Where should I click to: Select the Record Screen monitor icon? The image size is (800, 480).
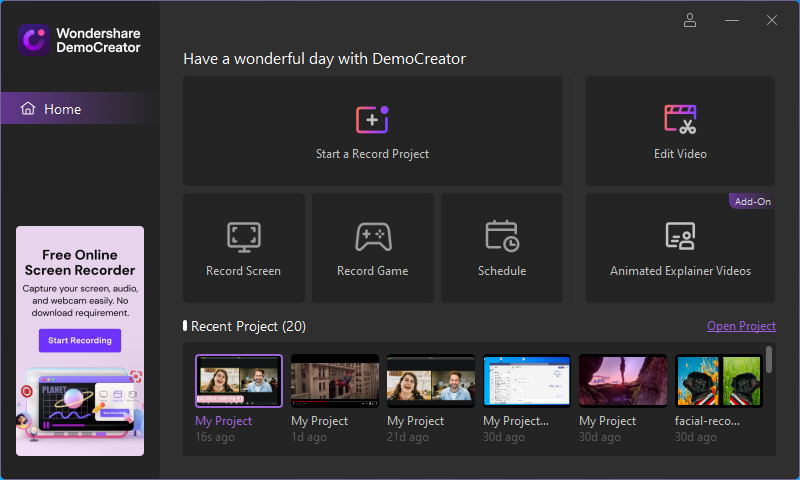point(244,237)
